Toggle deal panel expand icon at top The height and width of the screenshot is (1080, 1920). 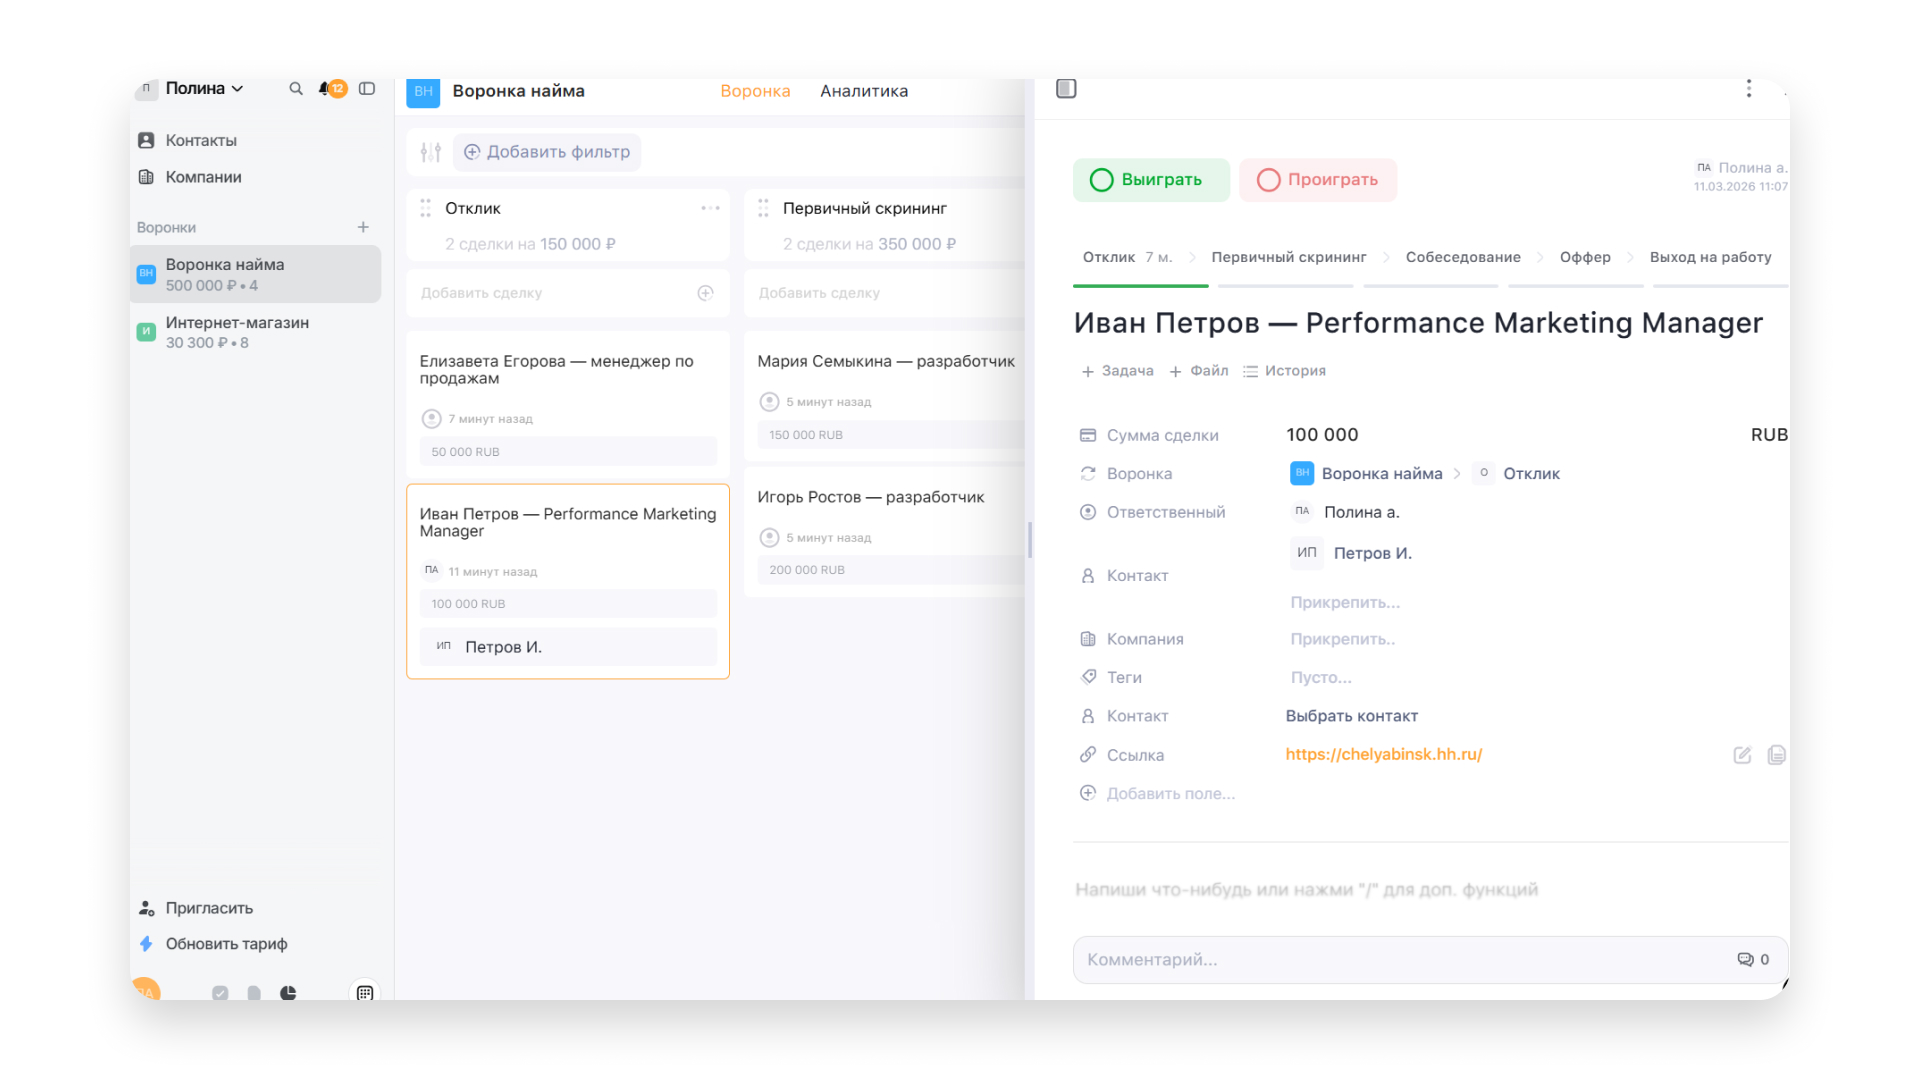[x=1066, y=89]
